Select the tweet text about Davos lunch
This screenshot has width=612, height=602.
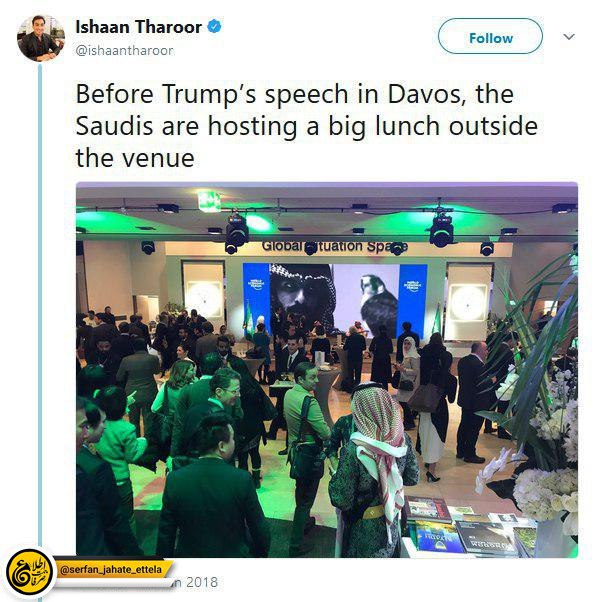pos(306,126)
